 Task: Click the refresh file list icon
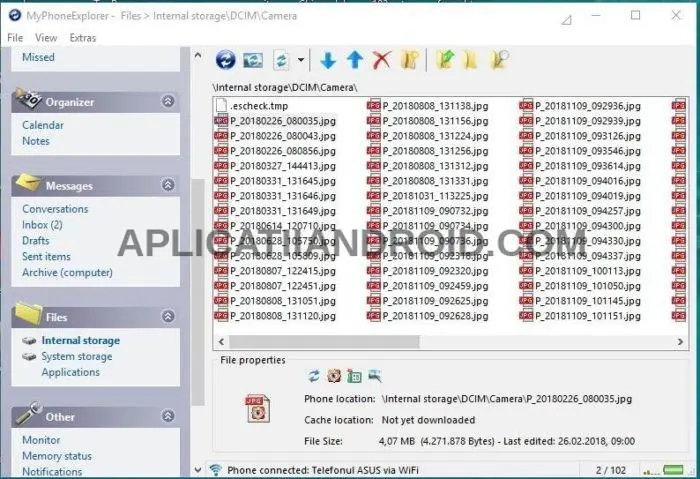281,60
